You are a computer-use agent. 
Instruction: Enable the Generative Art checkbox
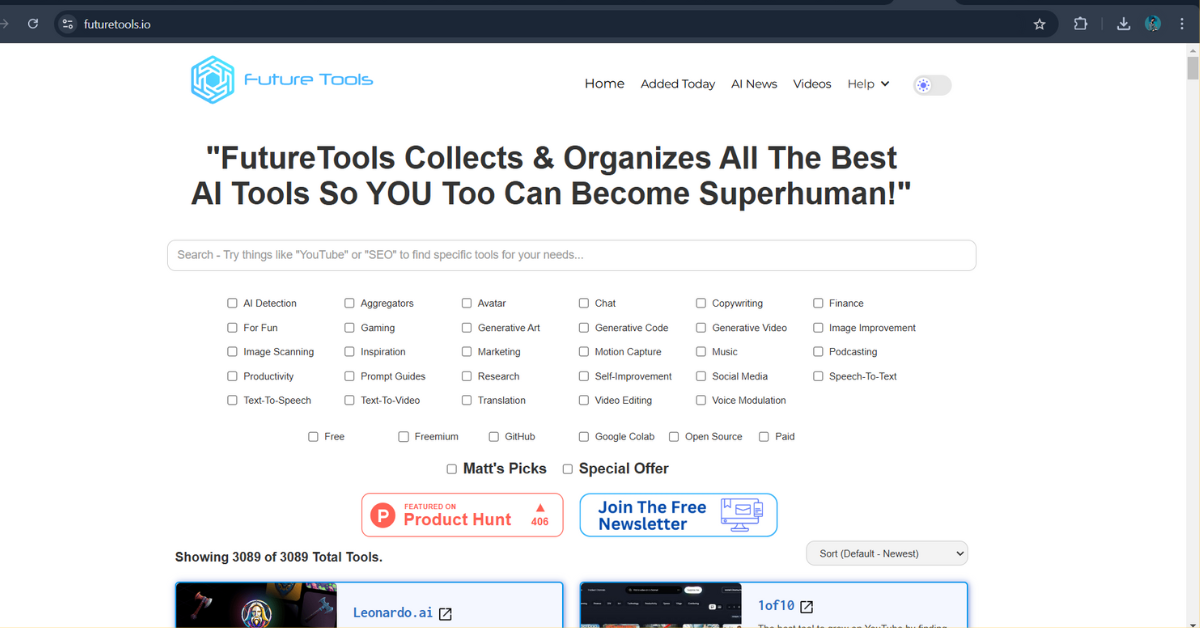[x=466, y=327]
